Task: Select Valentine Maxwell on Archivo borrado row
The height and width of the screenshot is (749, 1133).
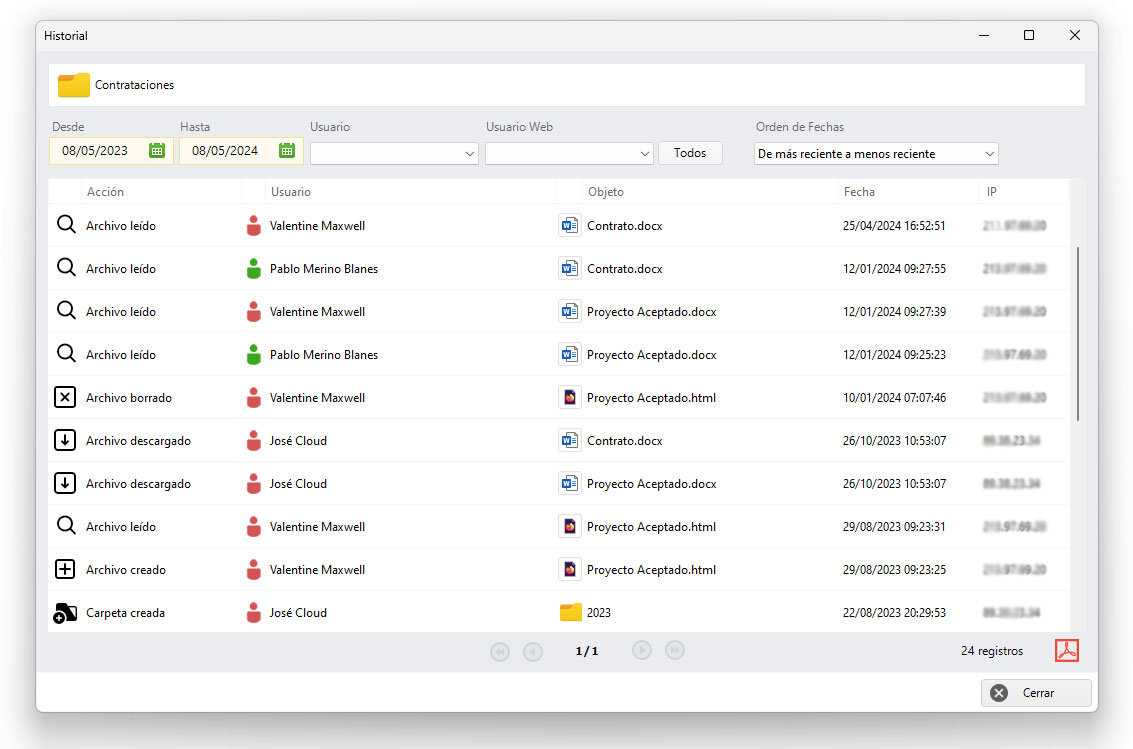Action: click(317, 398)
